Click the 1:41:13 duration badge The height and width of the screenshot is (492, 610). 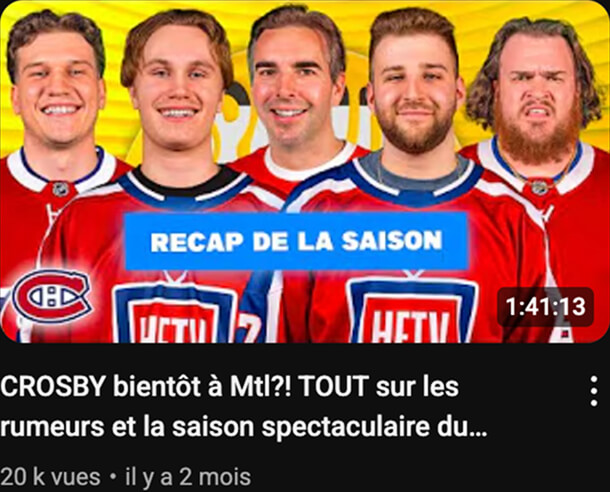(545, 306)
